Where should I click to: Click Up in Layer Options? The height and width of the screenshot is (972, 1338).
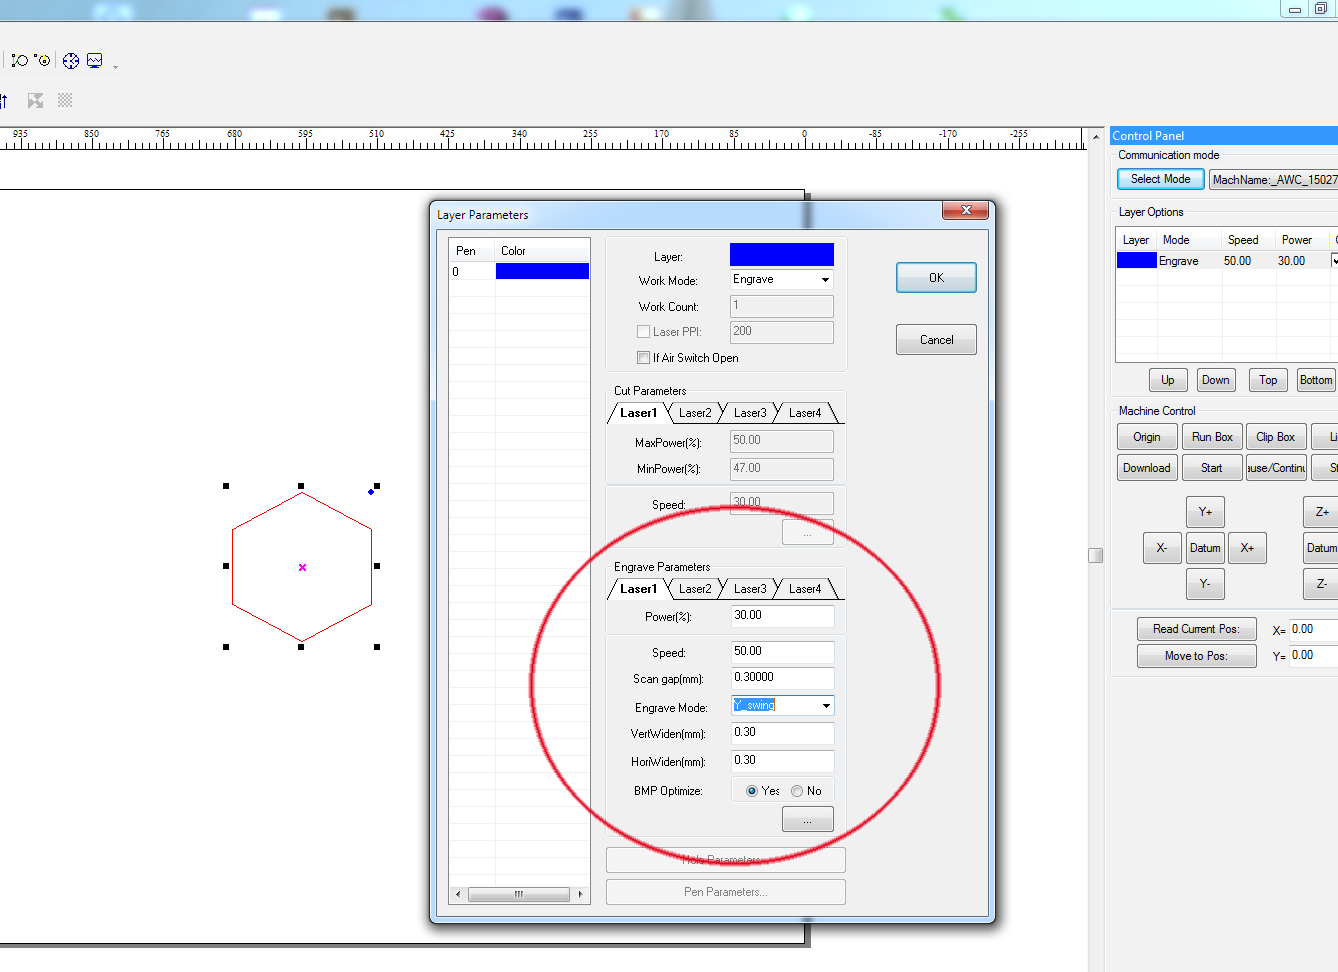click(x=1168, y=380)
